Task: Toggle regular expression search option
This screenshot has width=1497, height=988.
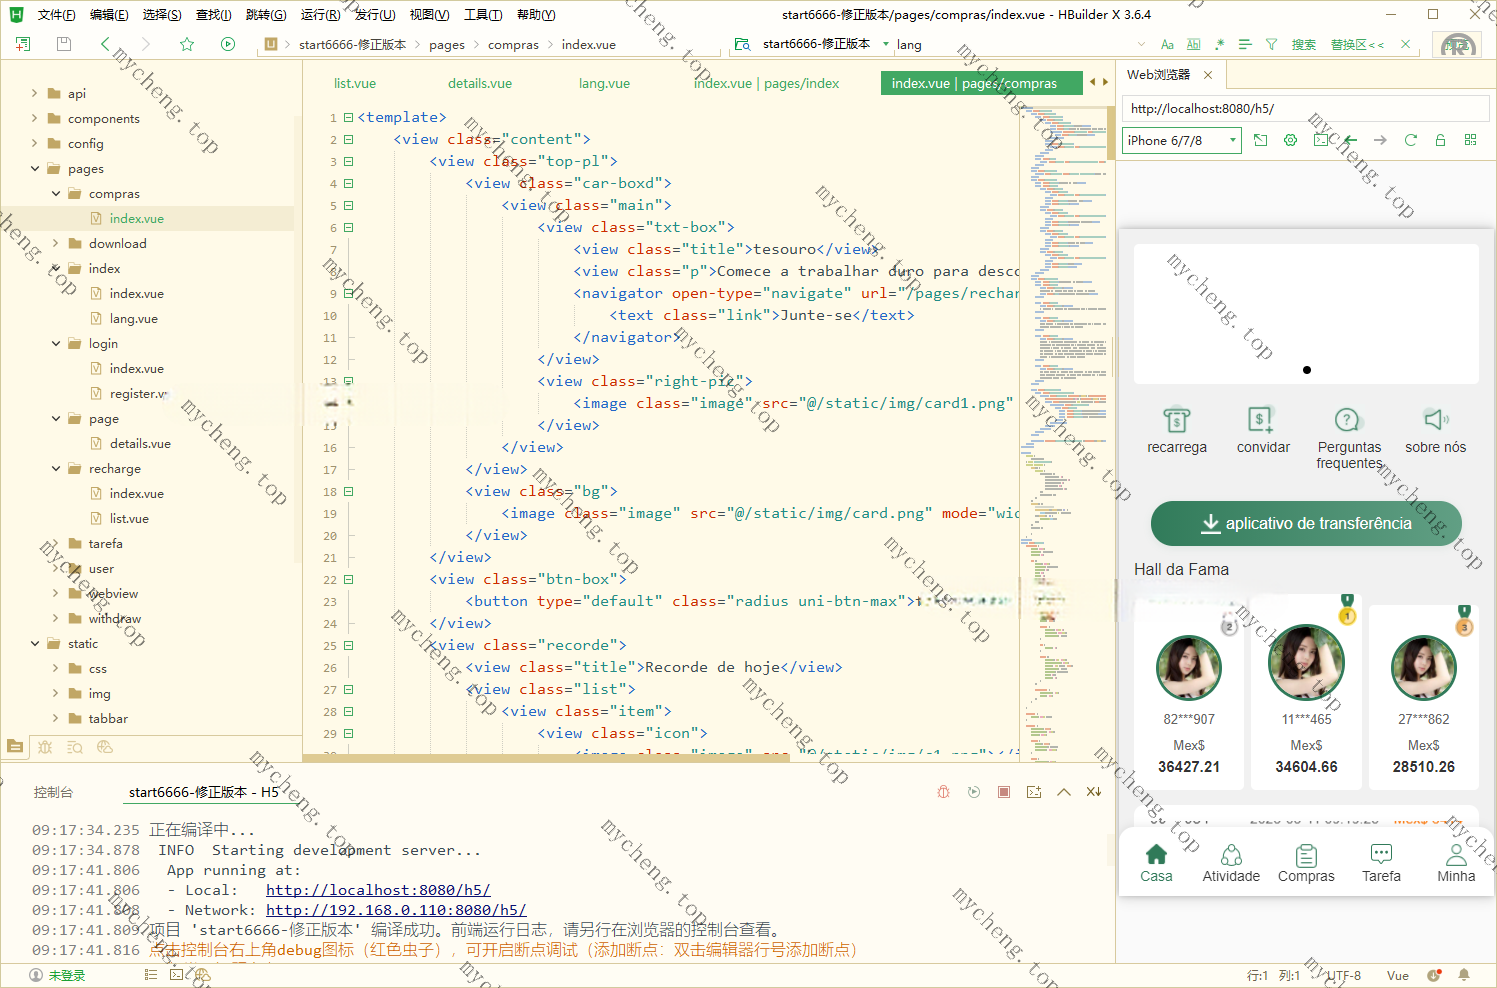Action: coord(1219,45)
